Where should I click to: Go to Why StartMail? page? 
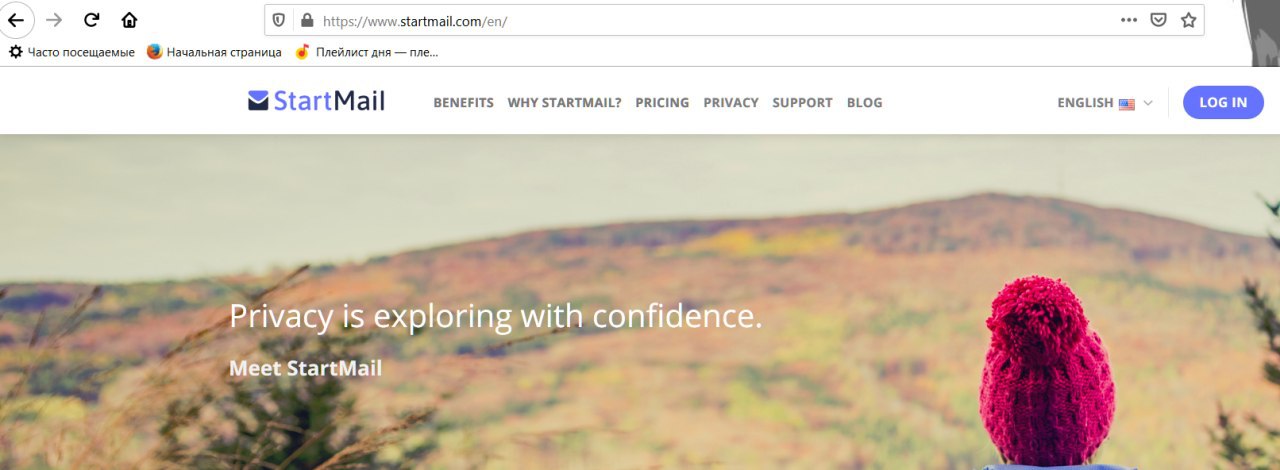pyautogui.click(x=564, y=103)
